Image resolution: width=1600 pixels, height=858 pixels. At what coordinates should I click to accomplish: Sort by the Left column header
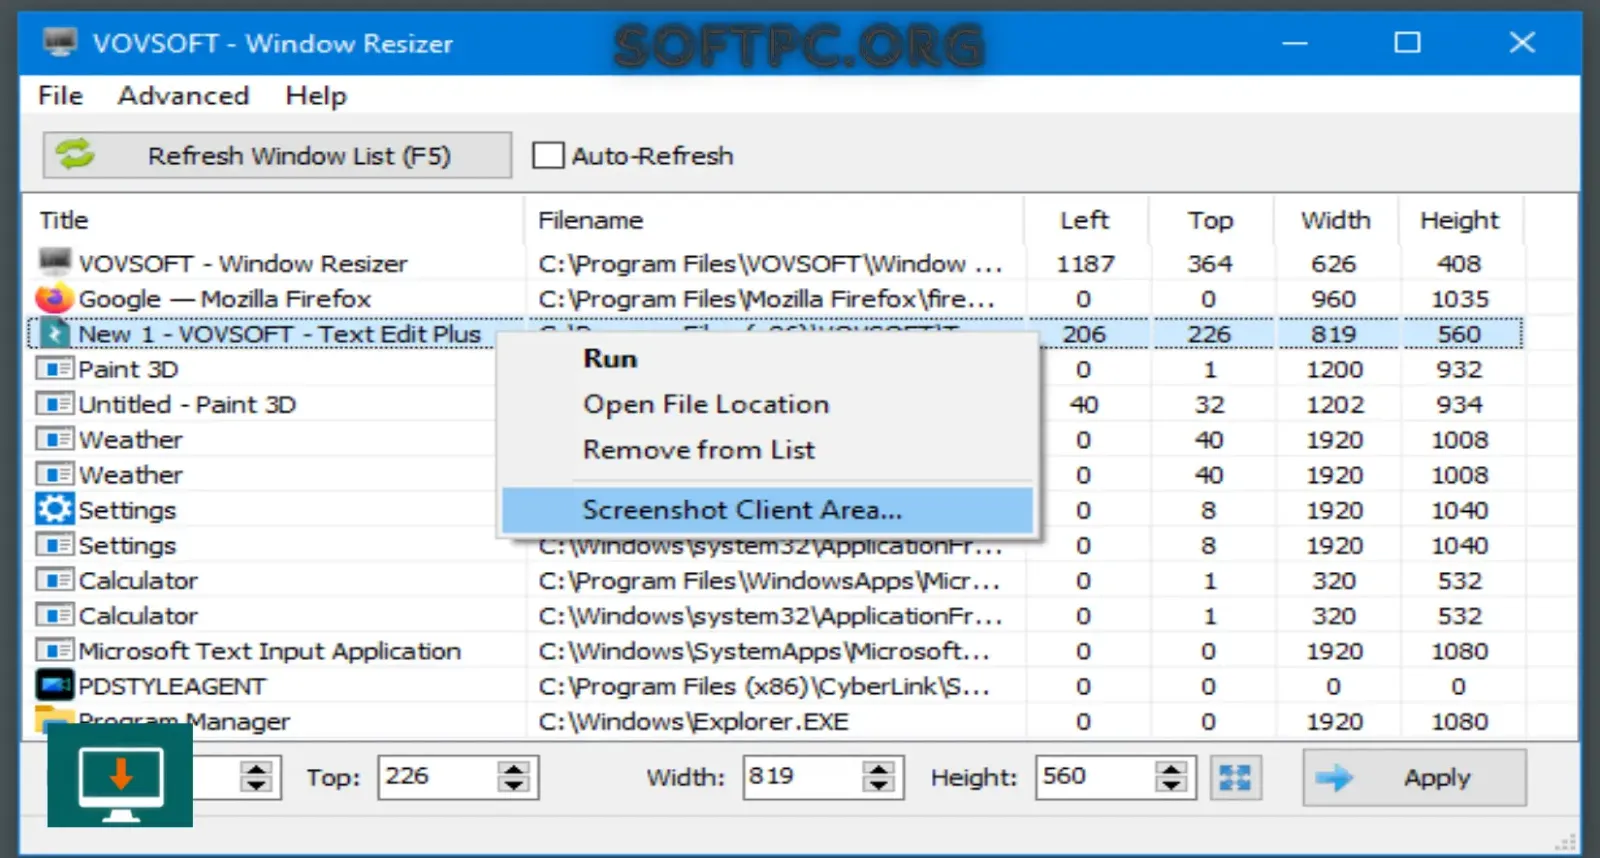point(1085,220)
